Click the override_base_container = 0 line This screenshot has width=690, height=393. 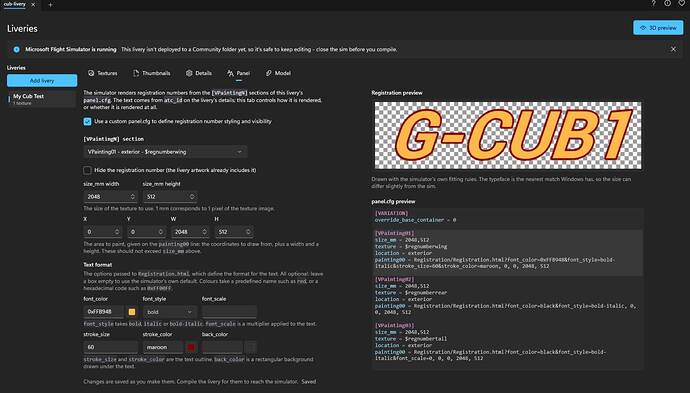click(x=415, y=220)
